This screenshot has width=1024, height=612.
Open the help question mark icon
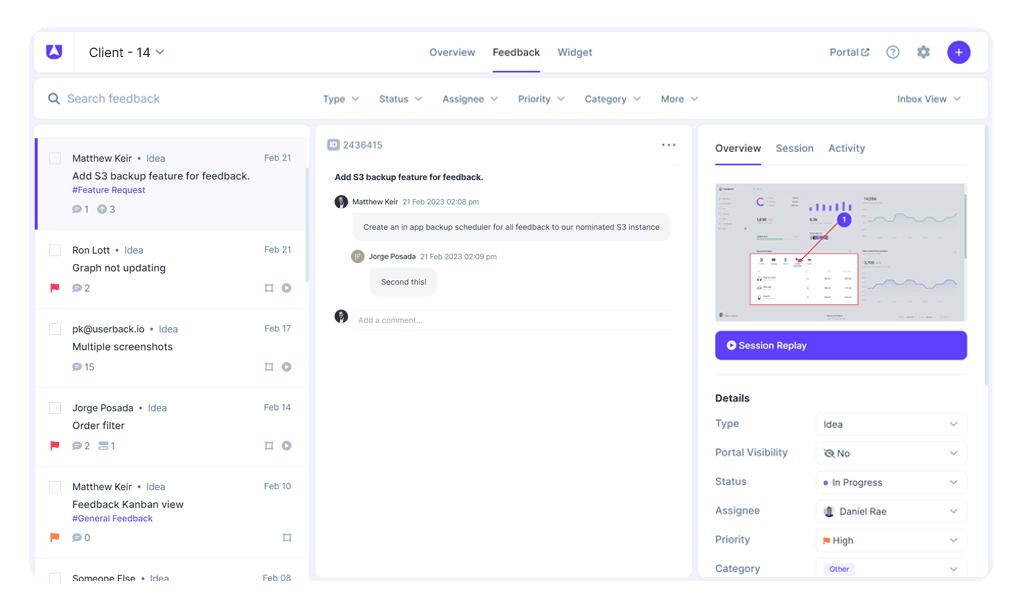point(893,52)
